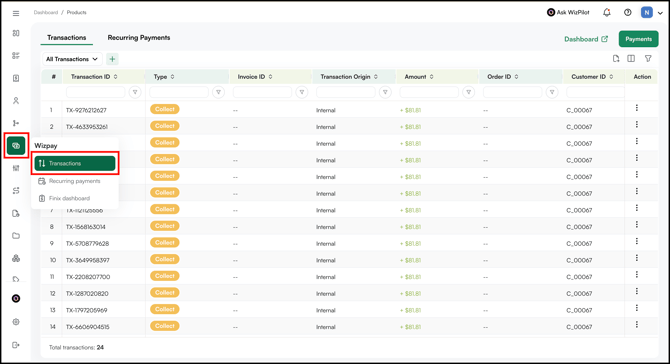Click transaction TX-2208207700
Viewport: 670px width, 364px height.
[88, 277]
